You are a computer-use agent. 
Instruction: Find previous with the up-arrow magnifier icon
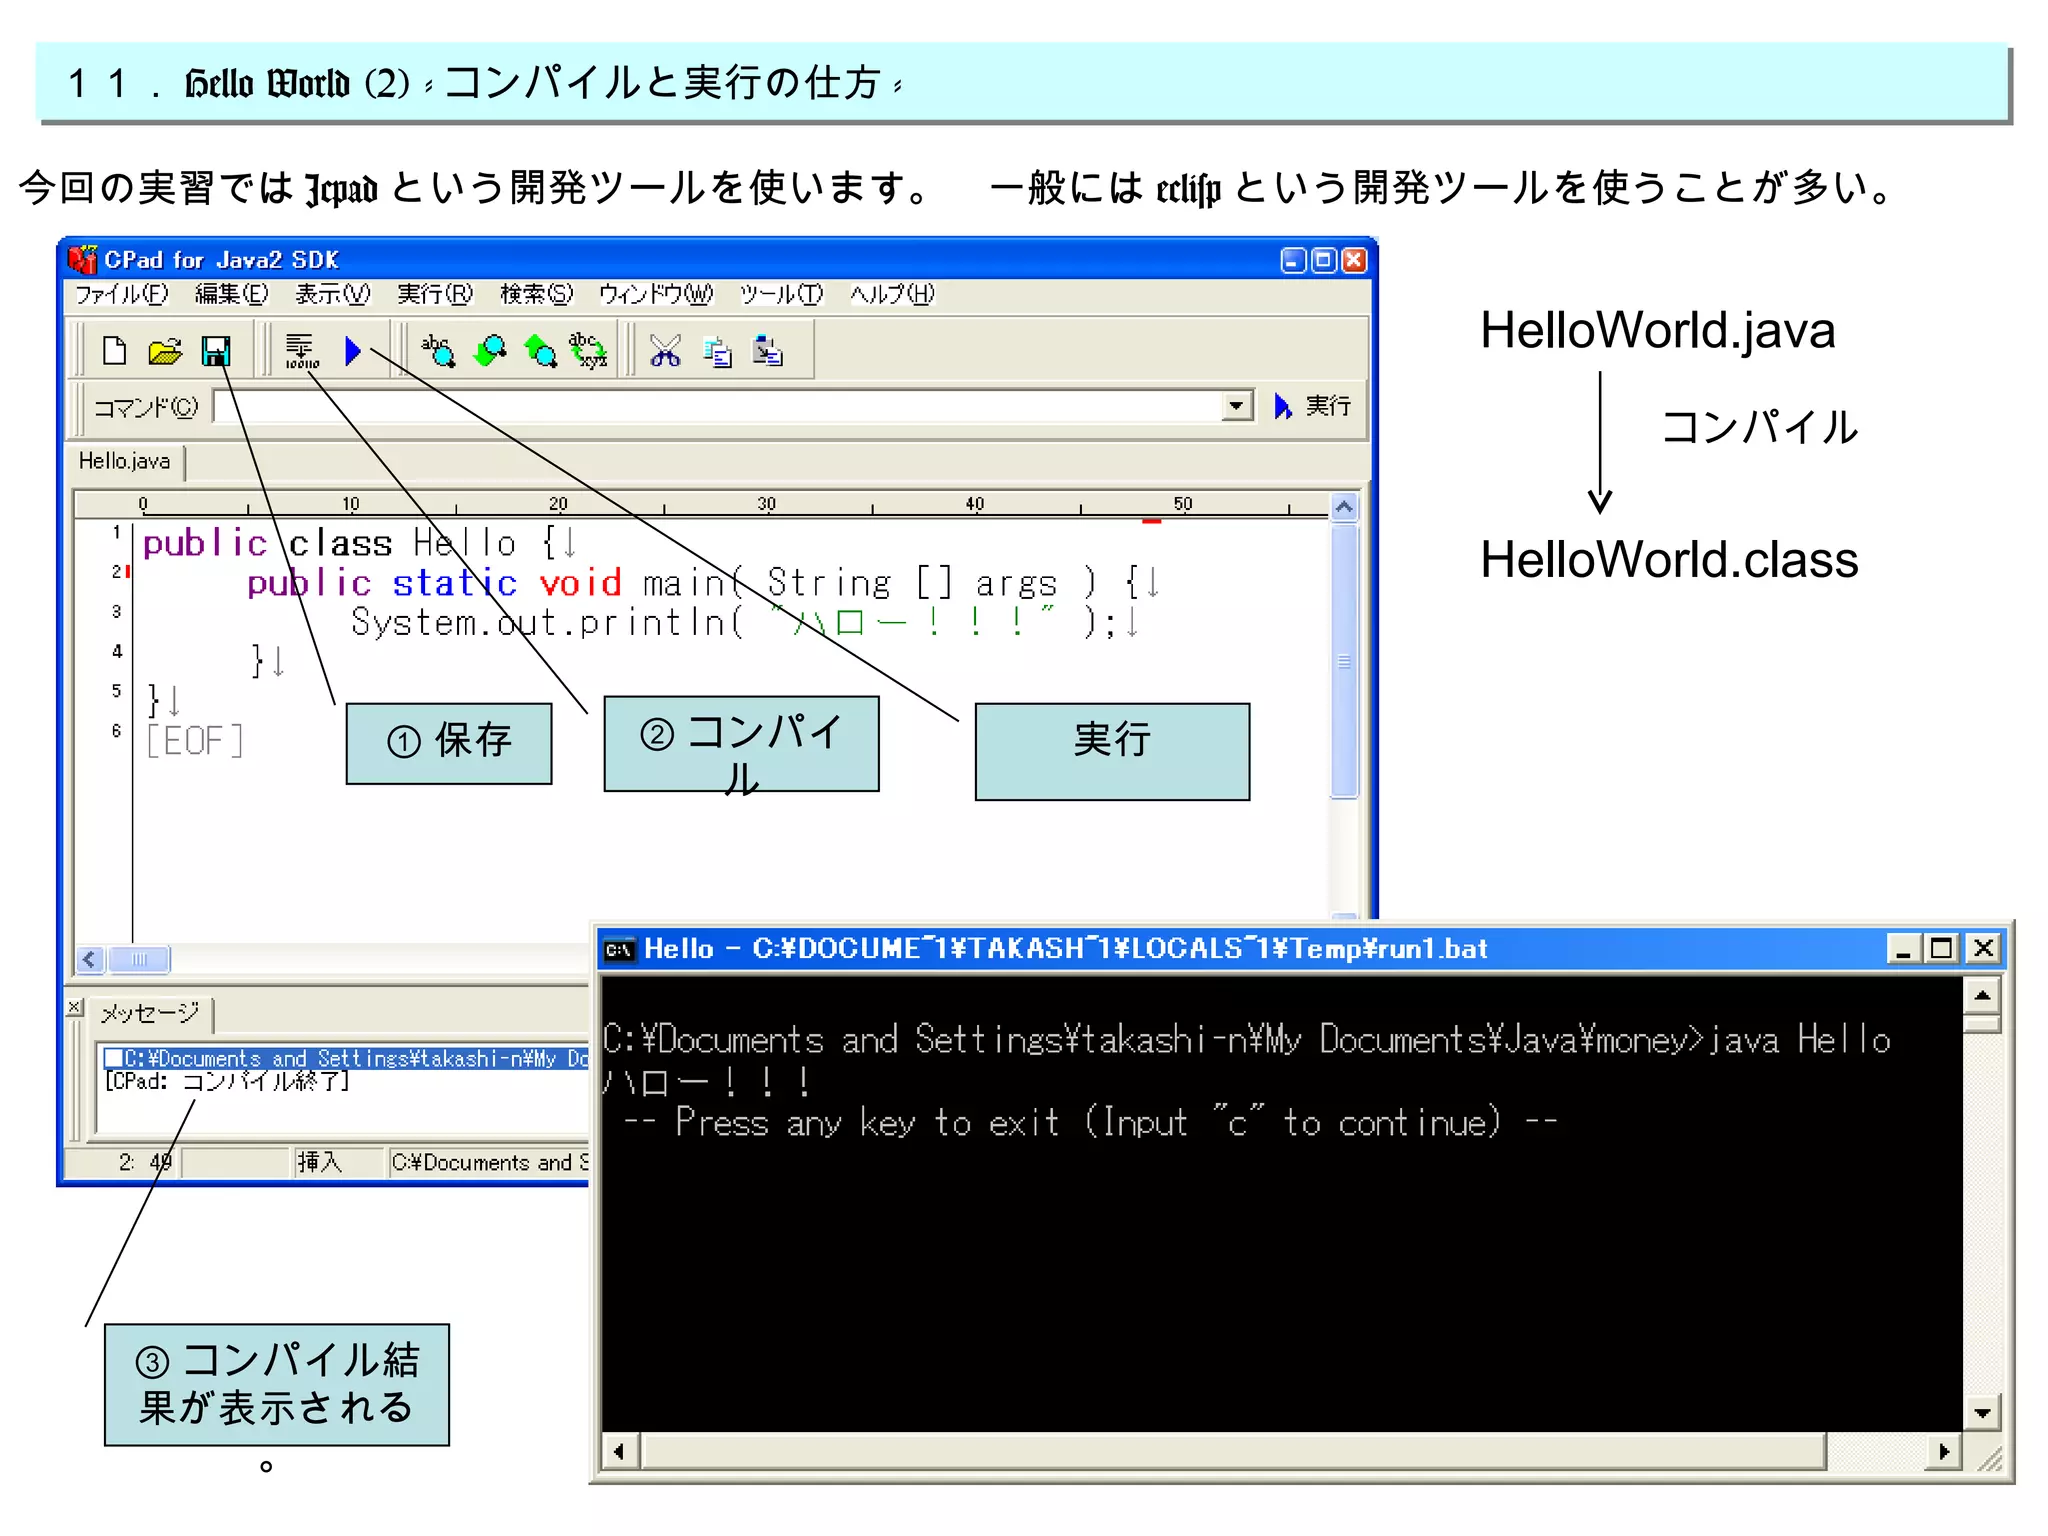(540, 351)
